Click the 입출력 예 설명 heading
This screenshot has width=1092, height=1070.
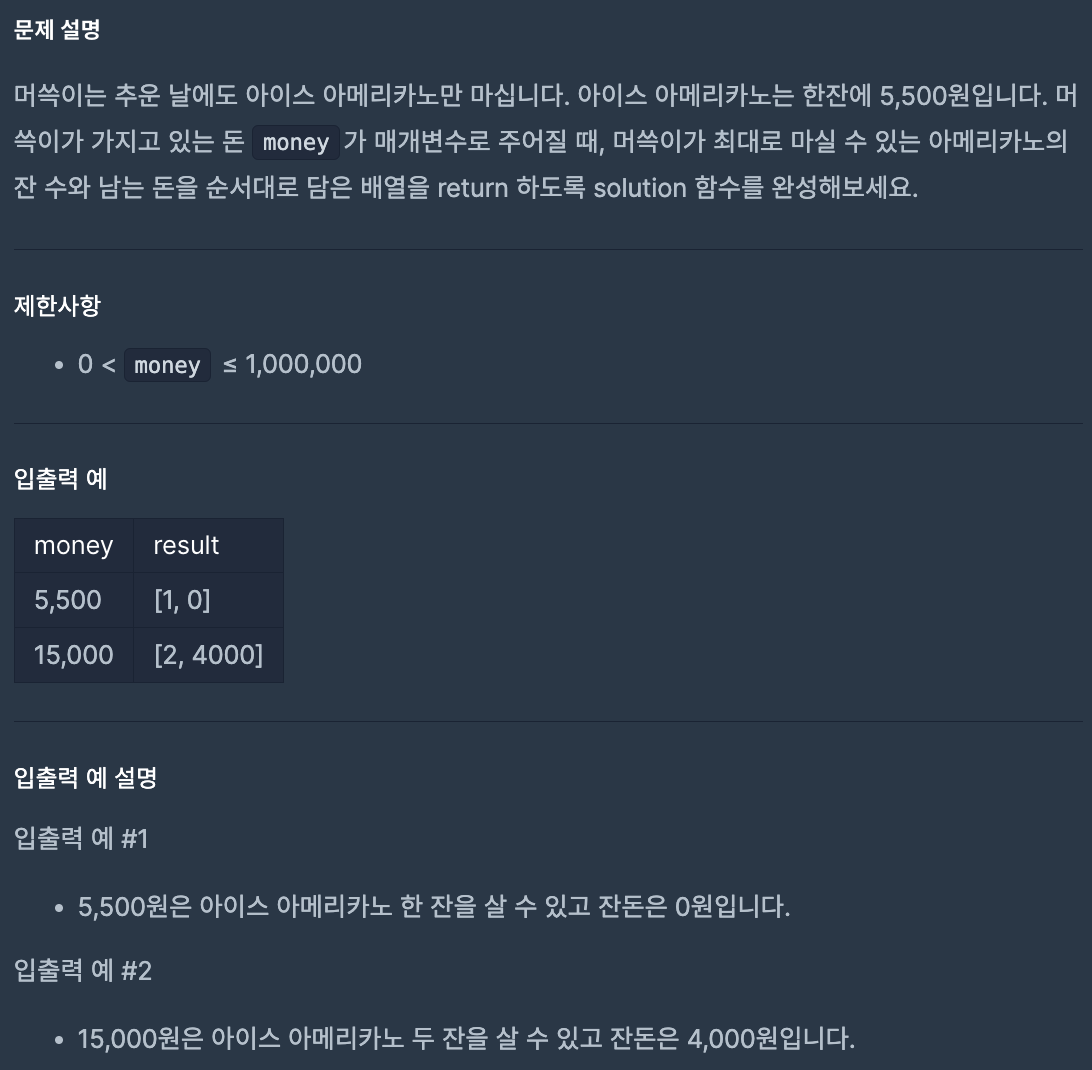(x=86, y=777)
